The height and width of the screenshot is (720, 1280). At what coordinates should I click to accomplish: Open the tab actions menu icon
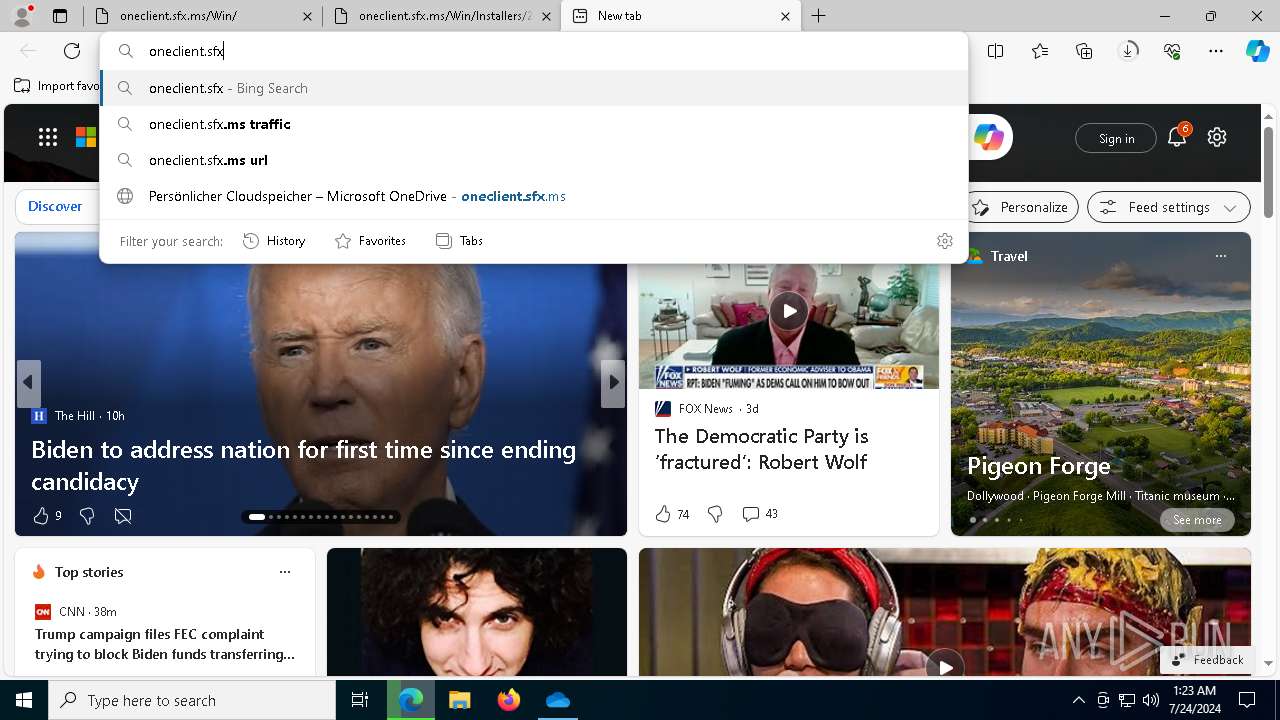60,16
